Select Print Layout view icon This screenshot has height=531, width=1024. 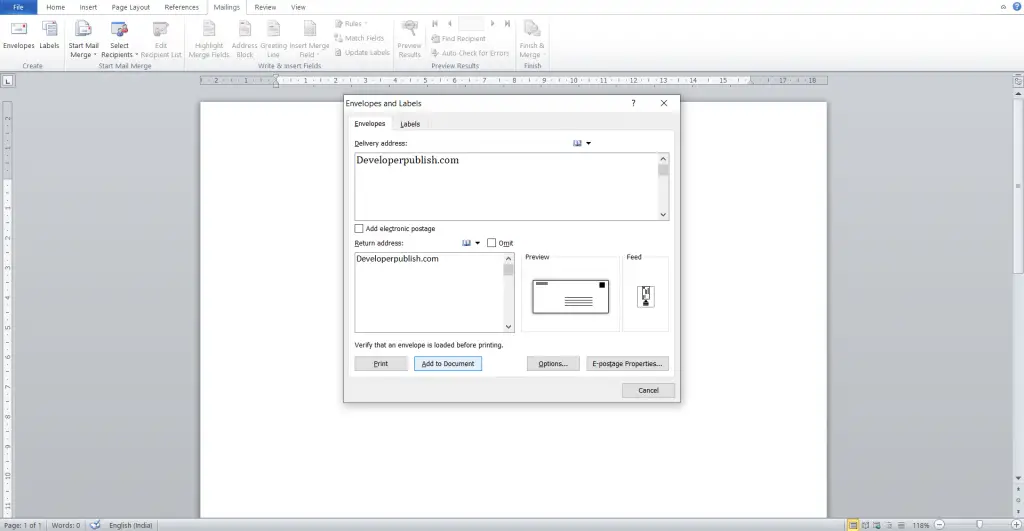pyautogui.click(x=853, y=525)
